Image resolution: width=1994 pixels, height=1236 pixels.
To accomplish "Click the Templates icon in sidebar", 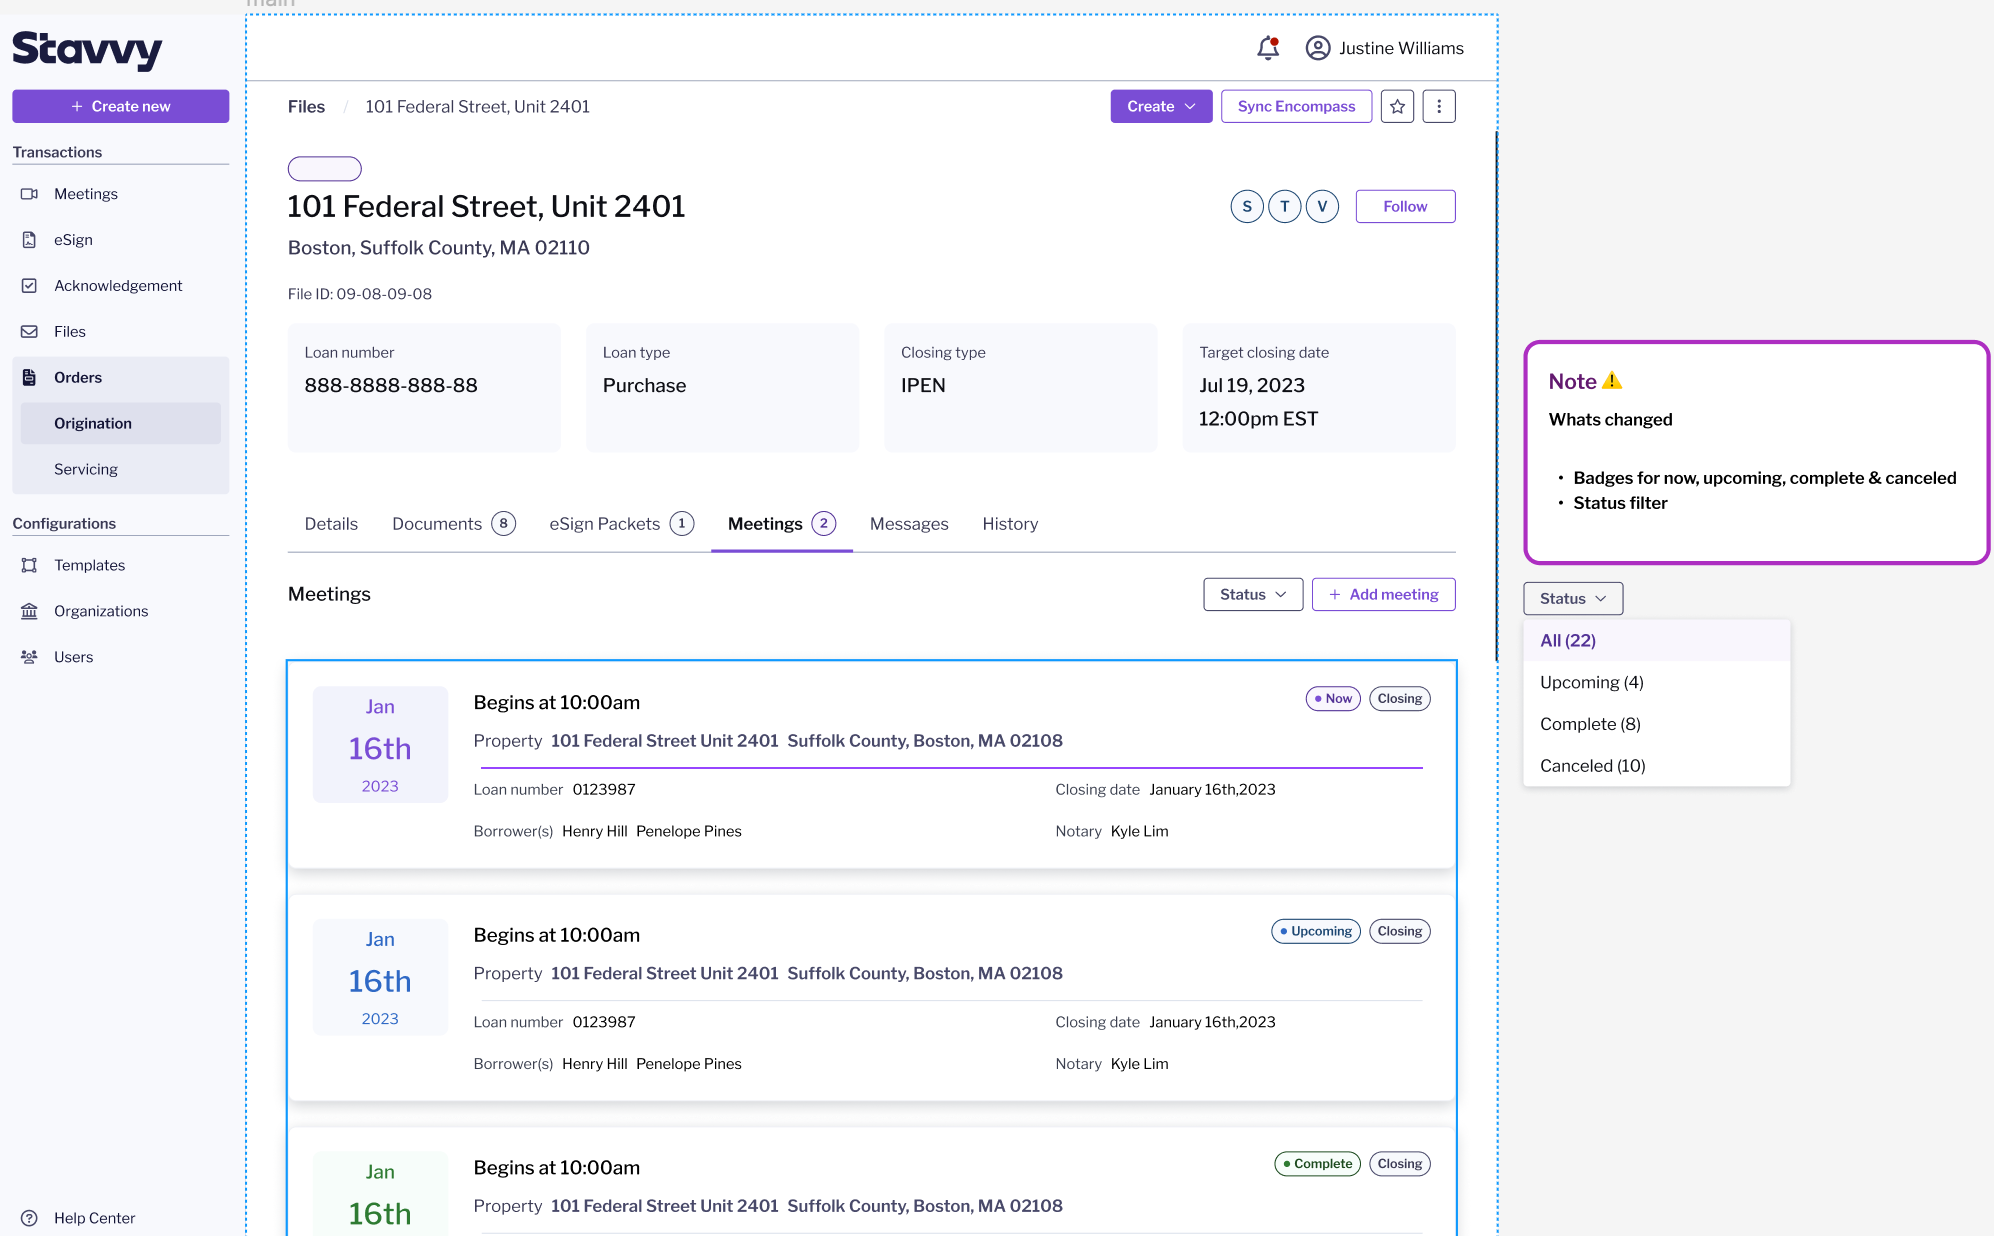I will [29, 565].
